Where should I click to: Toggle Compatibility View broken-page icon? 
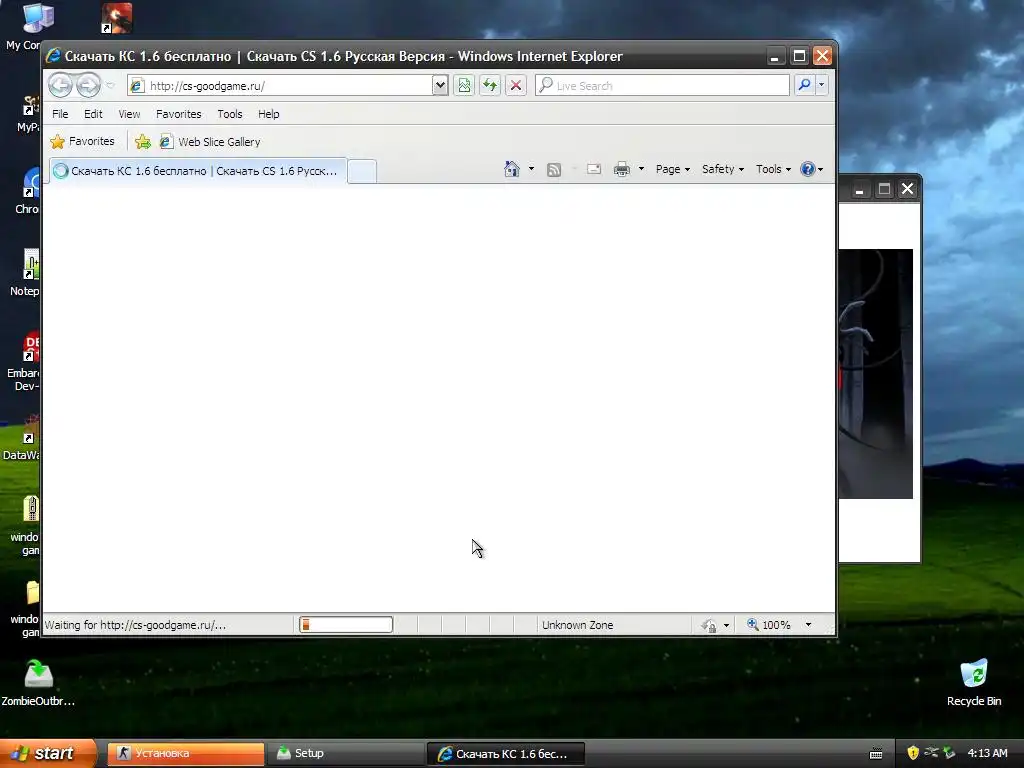(464, 86)
